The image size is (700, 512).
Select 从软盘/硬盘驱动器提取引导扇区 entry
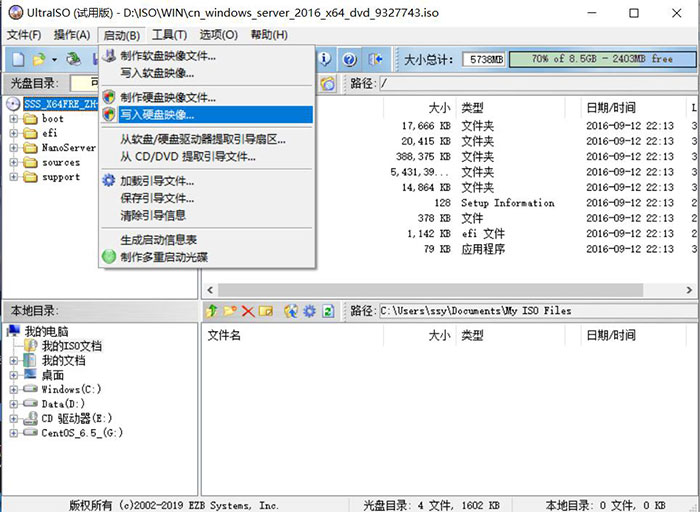[207, 139]
